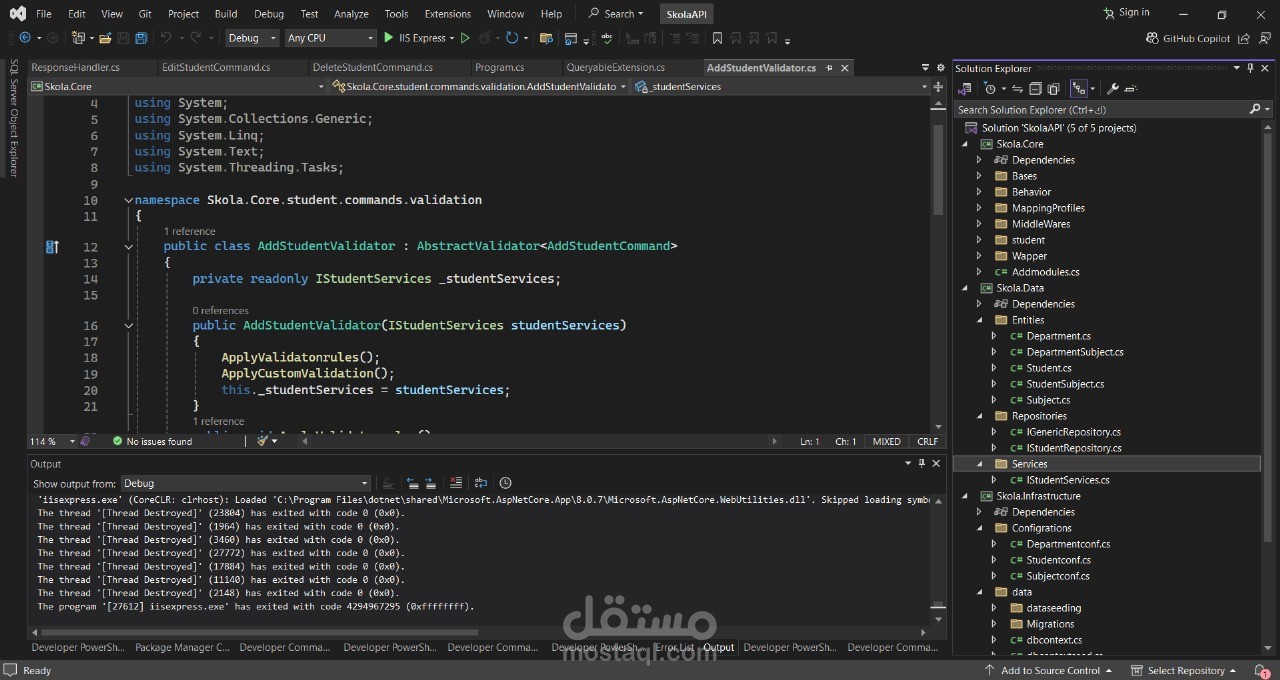Click the clock icon in Output toolbar
Image resolution: width=1280 pixels, height=680 pixels.
click(505, 483)
